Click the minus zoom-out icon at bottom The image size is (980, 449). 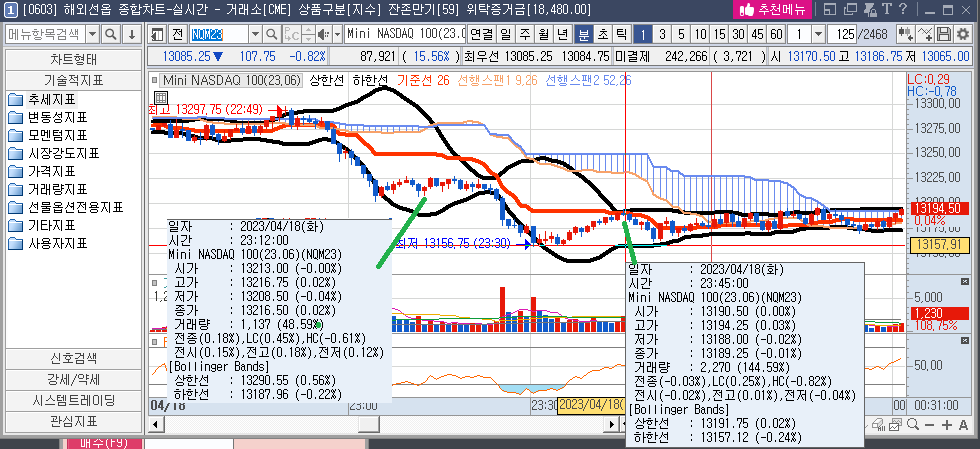(929, 425)
